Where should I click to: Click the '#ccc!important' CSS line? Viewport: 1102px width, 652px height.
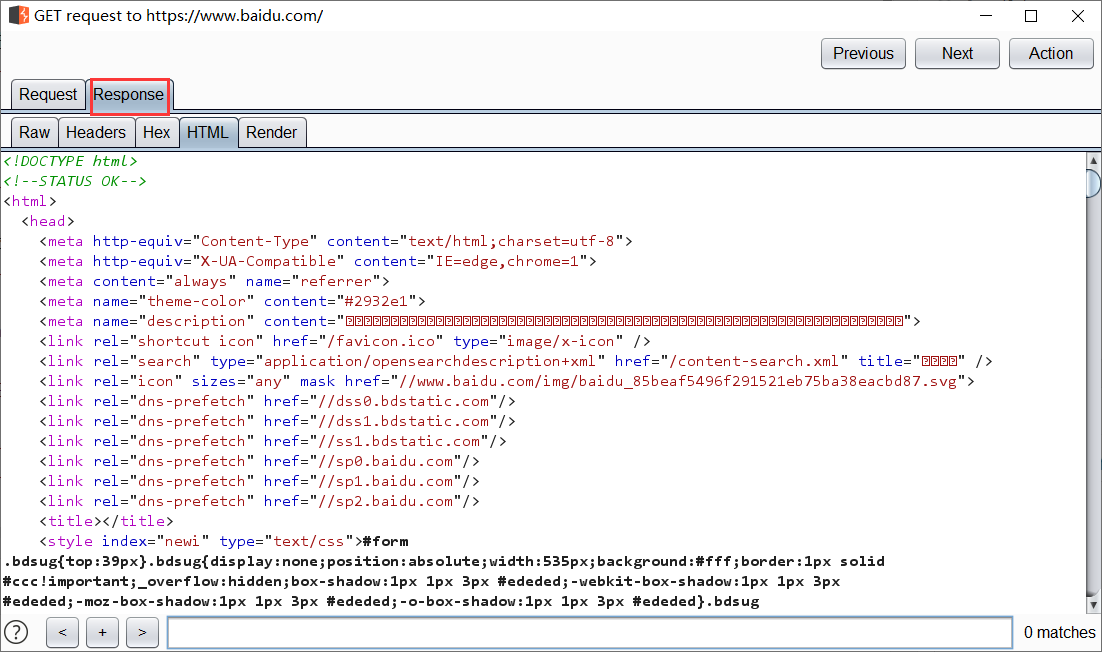(x=422, y=582)
